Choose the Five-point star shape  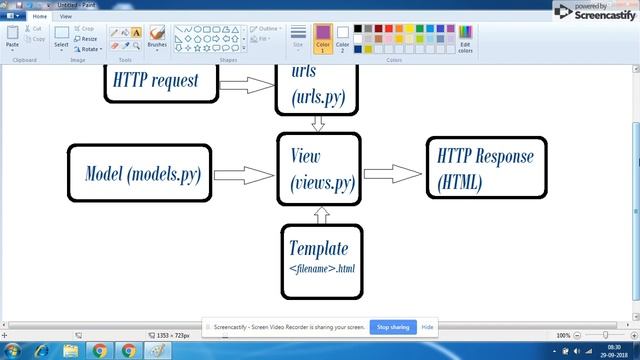click(198, 48)
